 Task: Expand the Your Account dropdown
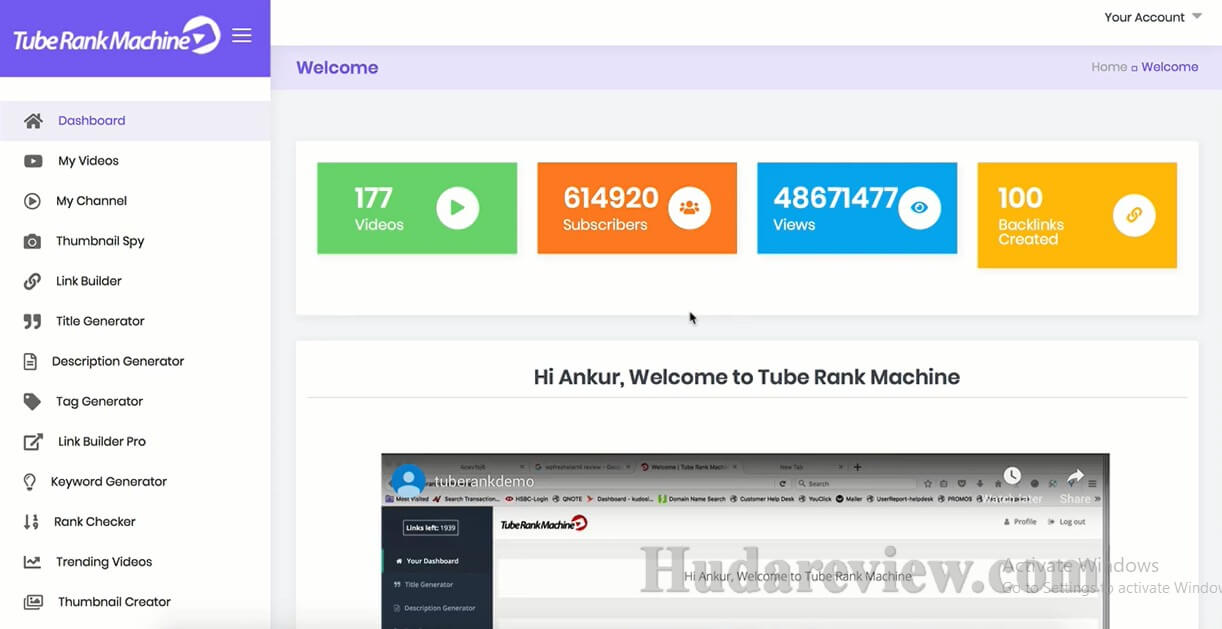(1153, 17)
